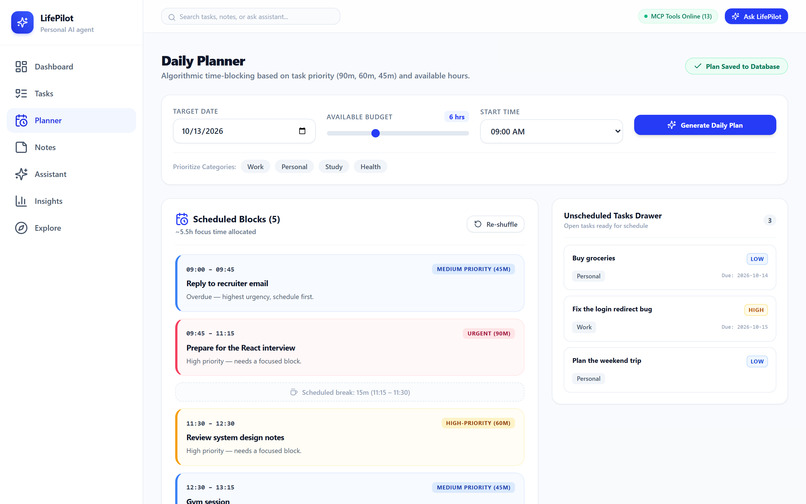Click the HIGH-PRIORITY (60M) badge

[x=478, y=423]
